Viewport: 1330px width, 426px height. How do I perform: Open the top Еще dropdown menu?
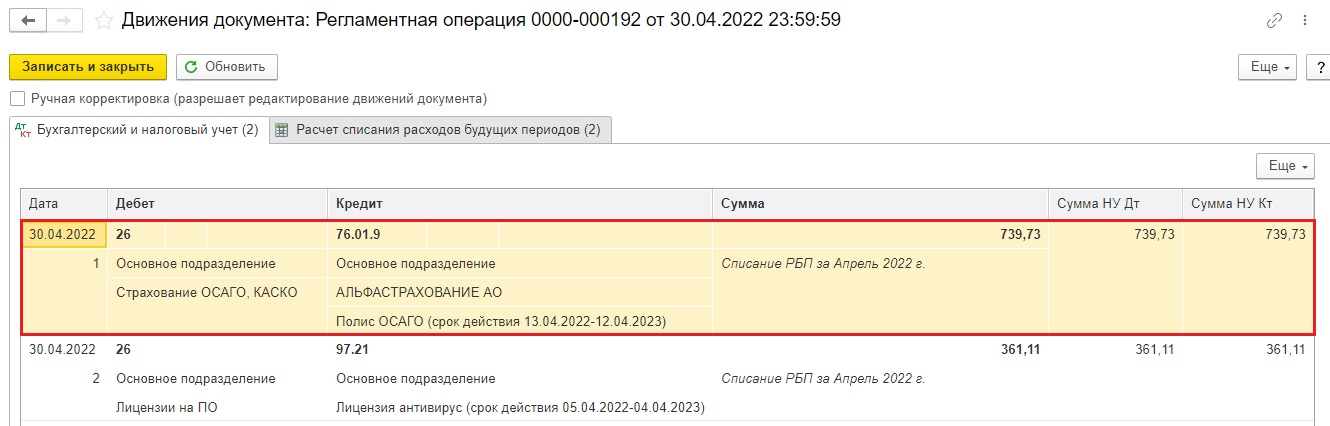click(x=1269, y=67)
